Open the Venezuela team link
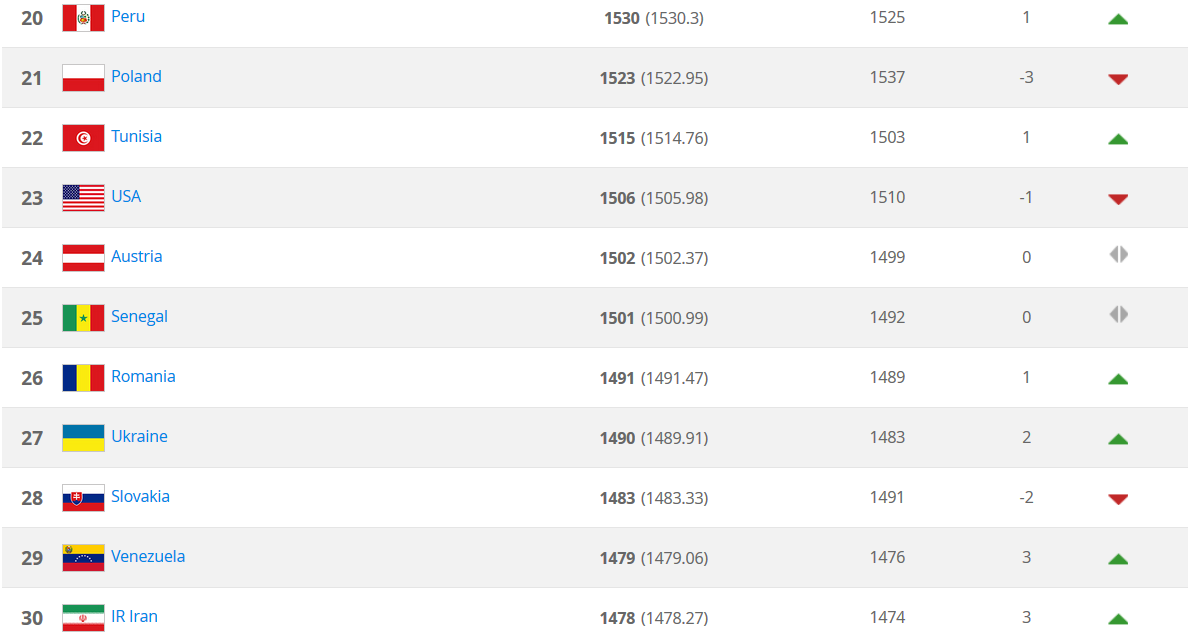Image resolution: width=1188 pixels, height=636 pixels. pyautogui.click(x=148, y=557)
